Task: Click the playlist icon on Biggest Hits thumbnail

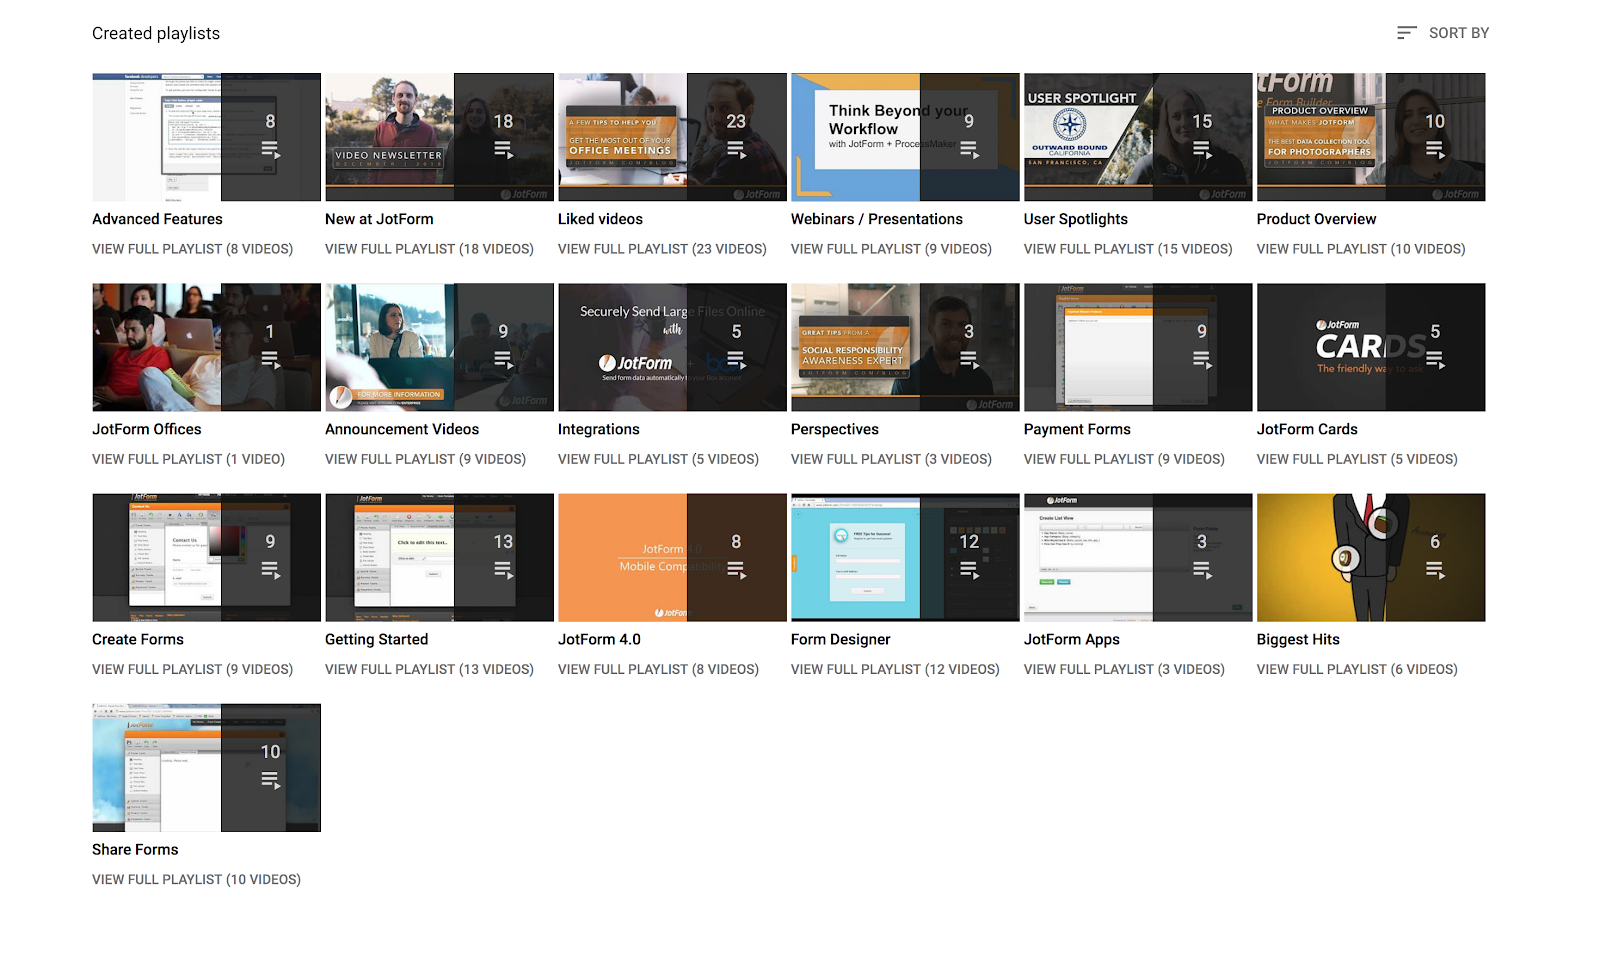Action: pyautogui.click(x=1435, y=570)
